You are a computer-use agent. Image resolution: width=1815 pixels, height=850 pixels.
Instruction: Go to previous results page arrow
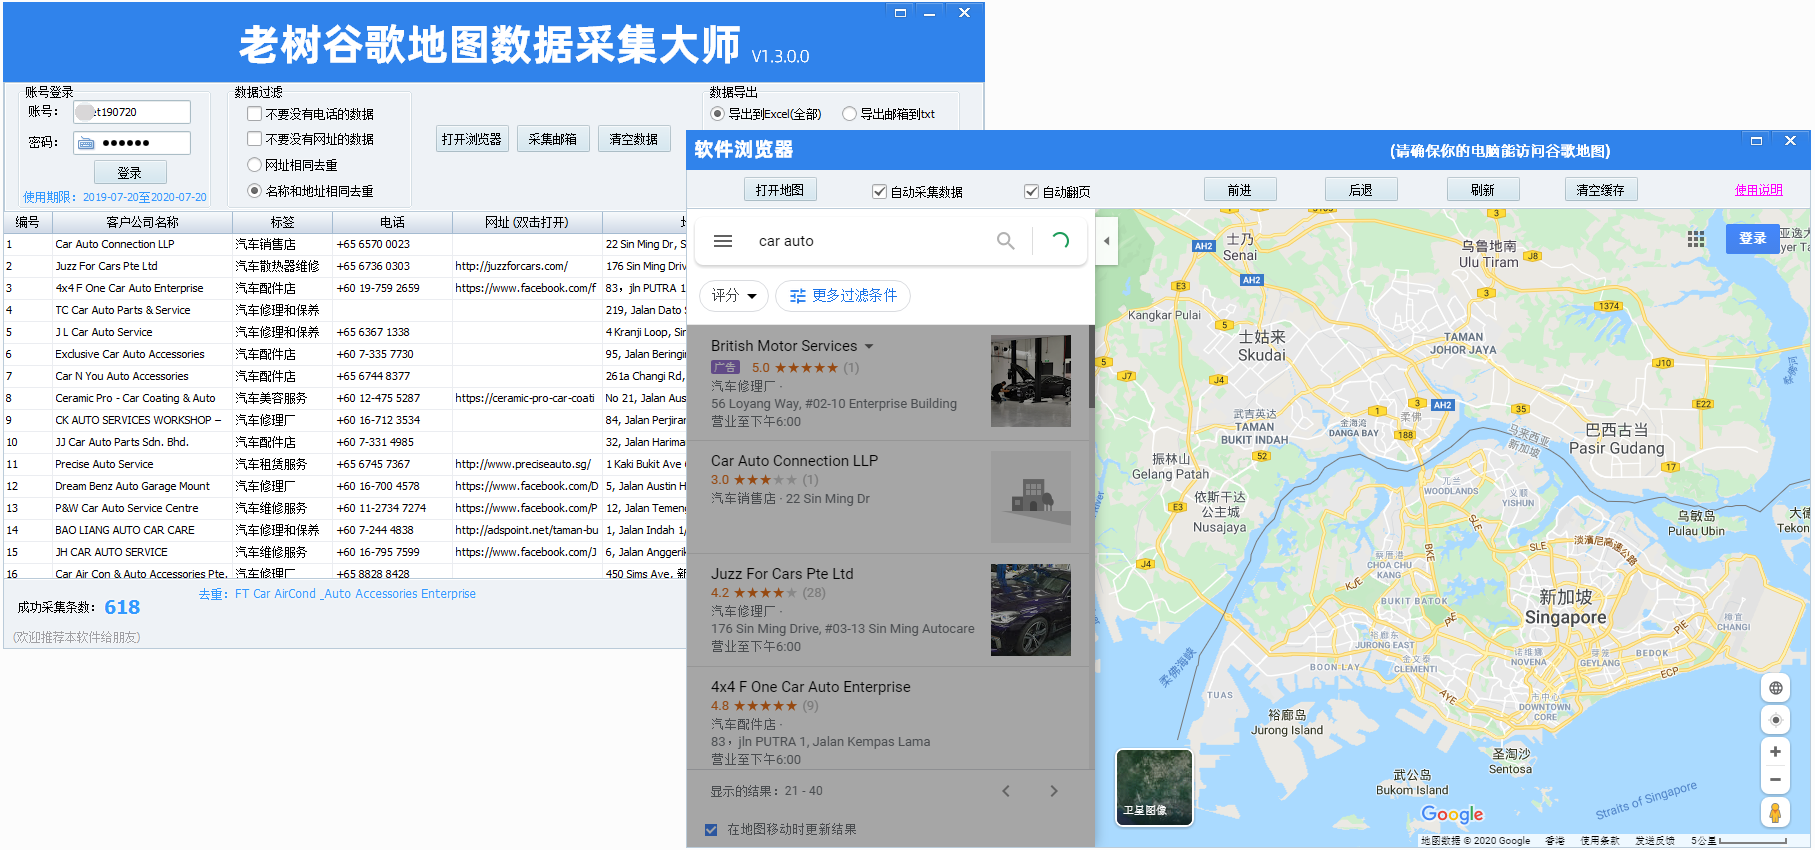(1006, 791)
